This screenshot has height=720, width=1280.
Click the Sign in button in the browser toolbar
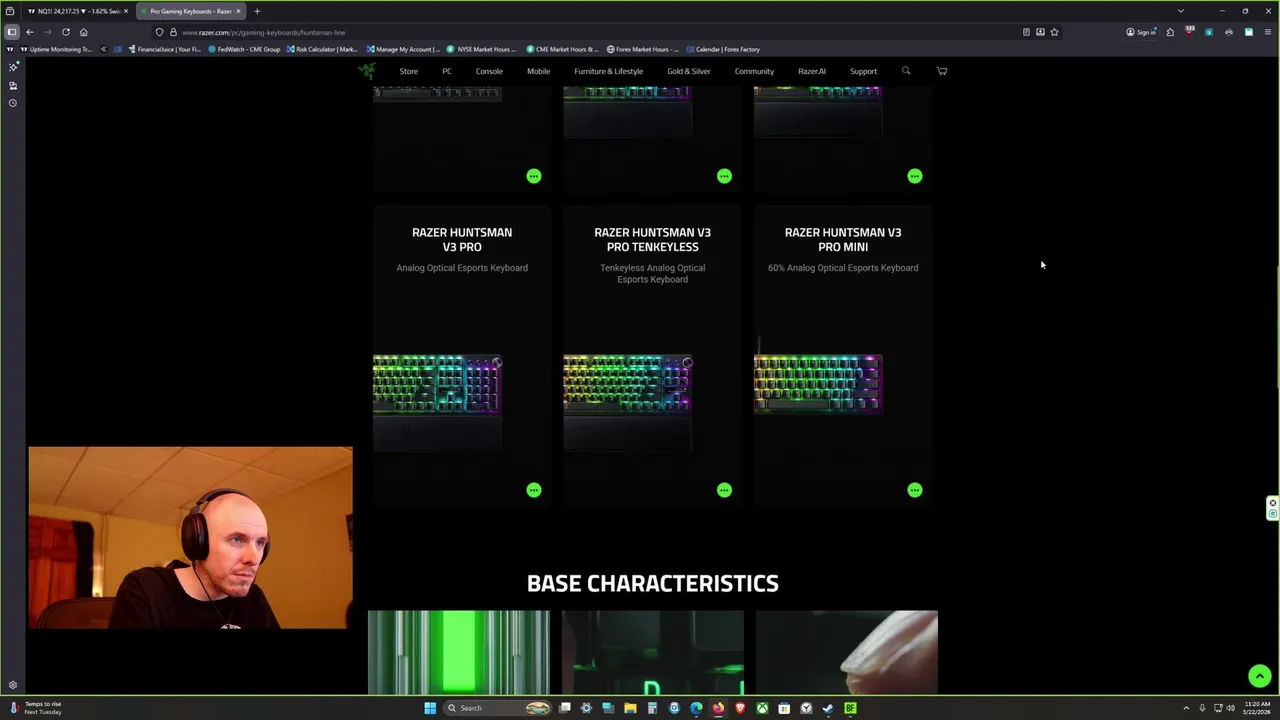1141,32
